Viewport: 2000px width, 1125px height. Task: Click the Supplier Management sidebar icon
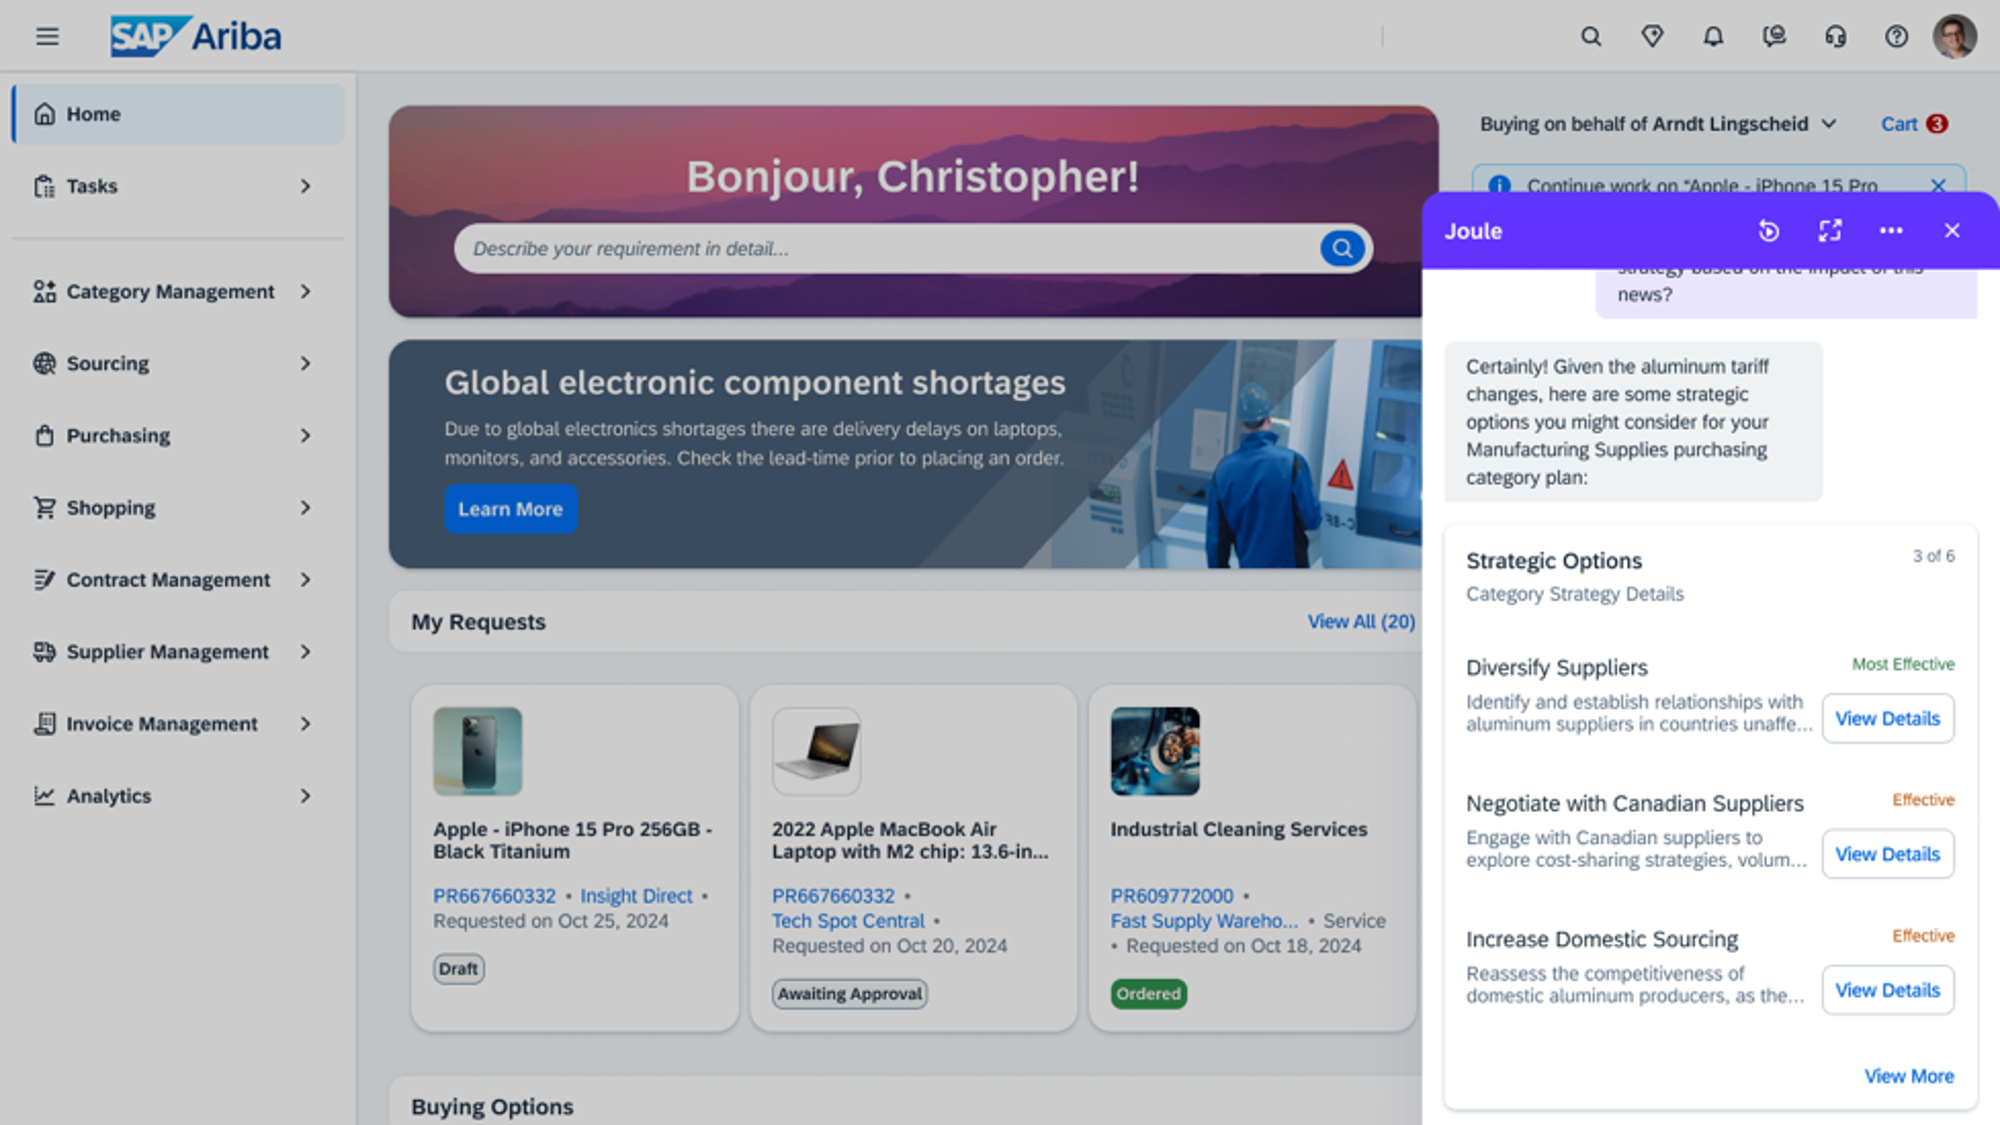click(44, 651)
